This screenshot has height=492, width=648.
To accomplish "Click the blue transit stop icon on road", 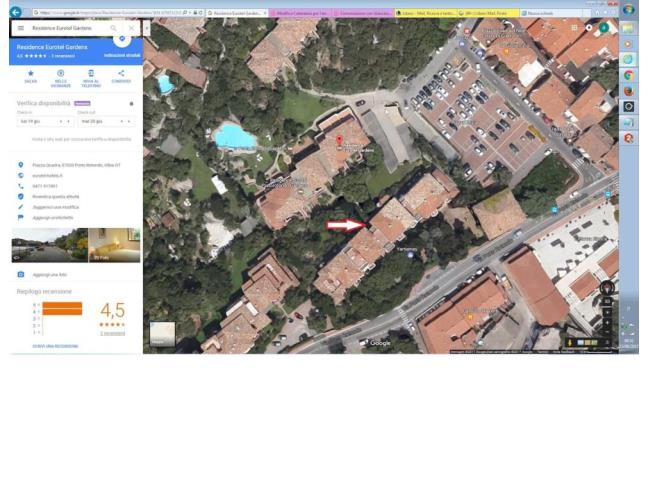I will (554, 210).
